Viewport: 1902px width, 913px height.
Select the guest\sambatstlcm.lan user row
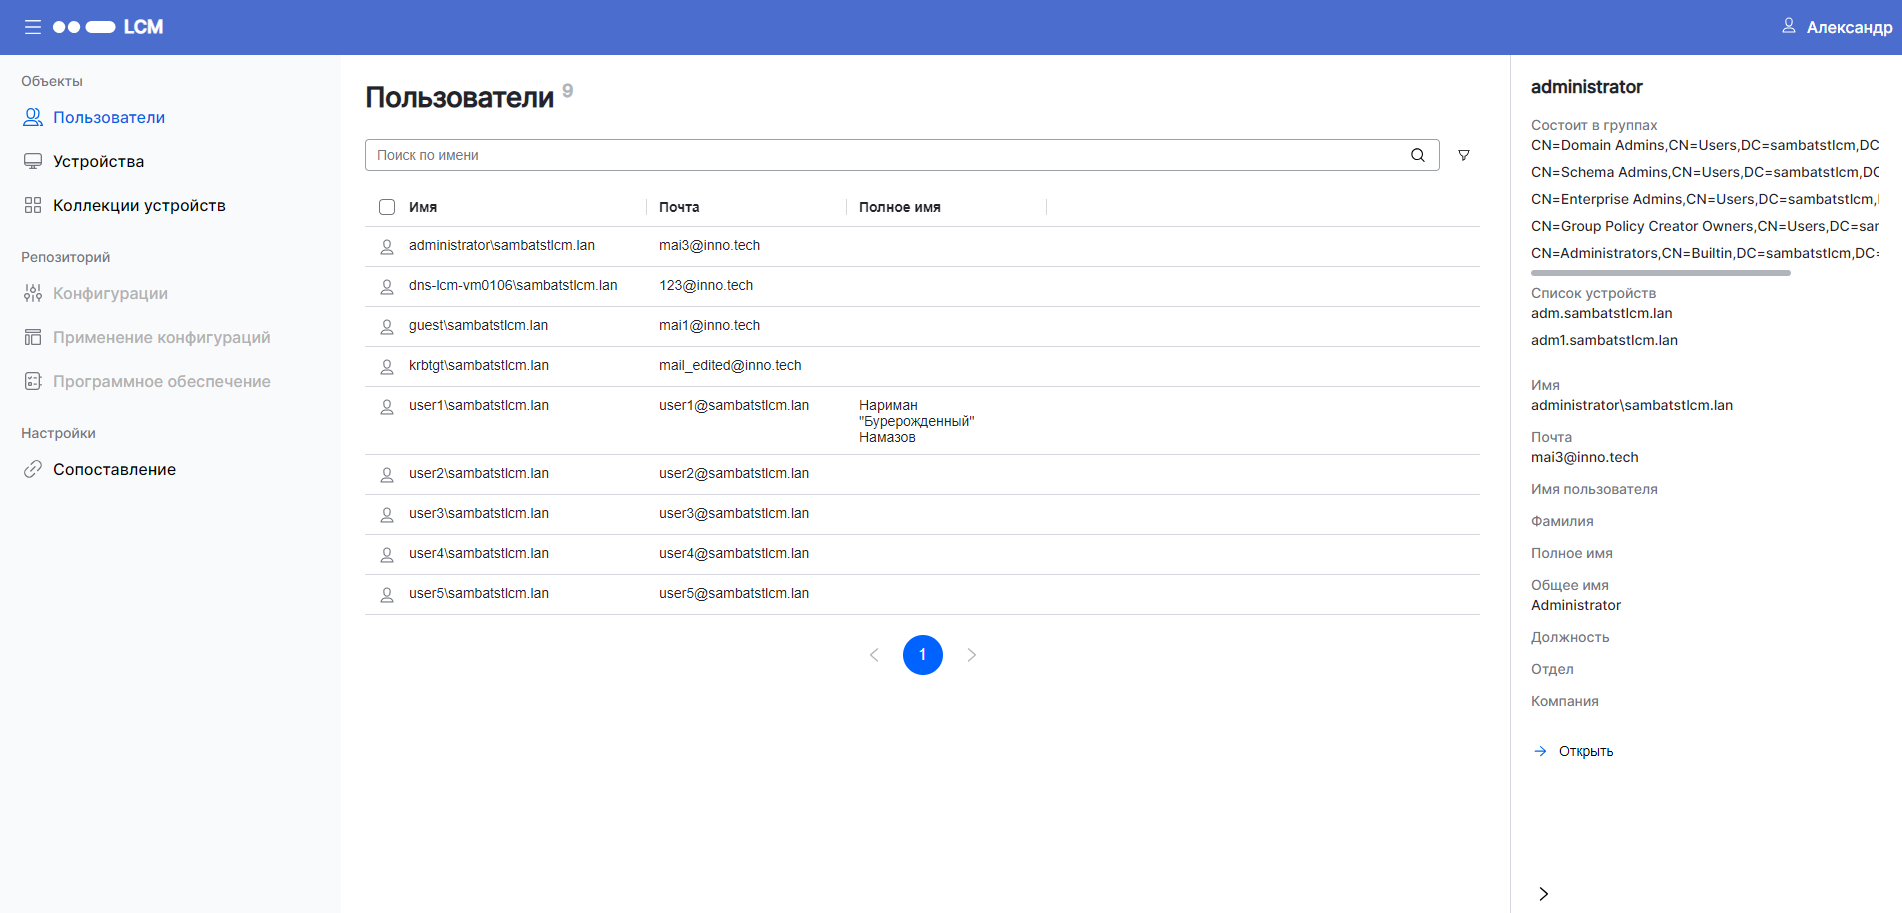(x=478, y=325)
